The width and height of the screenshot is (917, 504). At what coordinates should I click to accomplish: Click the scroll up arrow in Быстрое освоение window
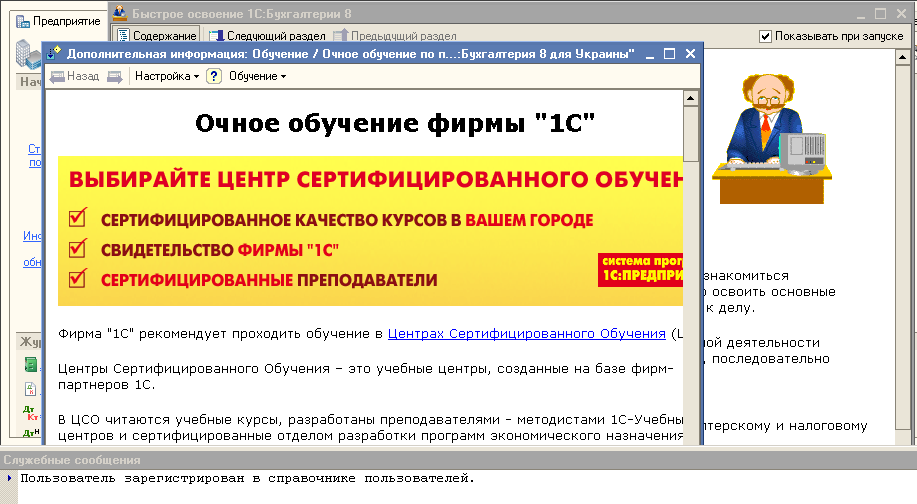point(902,57)
